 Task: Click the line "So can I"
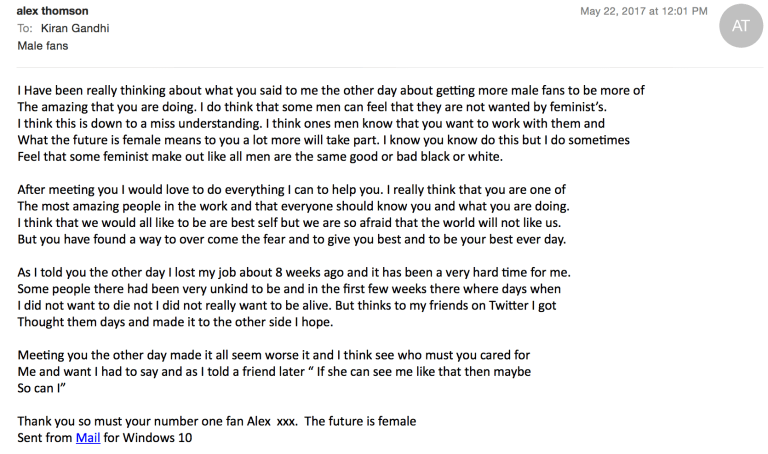42,388
